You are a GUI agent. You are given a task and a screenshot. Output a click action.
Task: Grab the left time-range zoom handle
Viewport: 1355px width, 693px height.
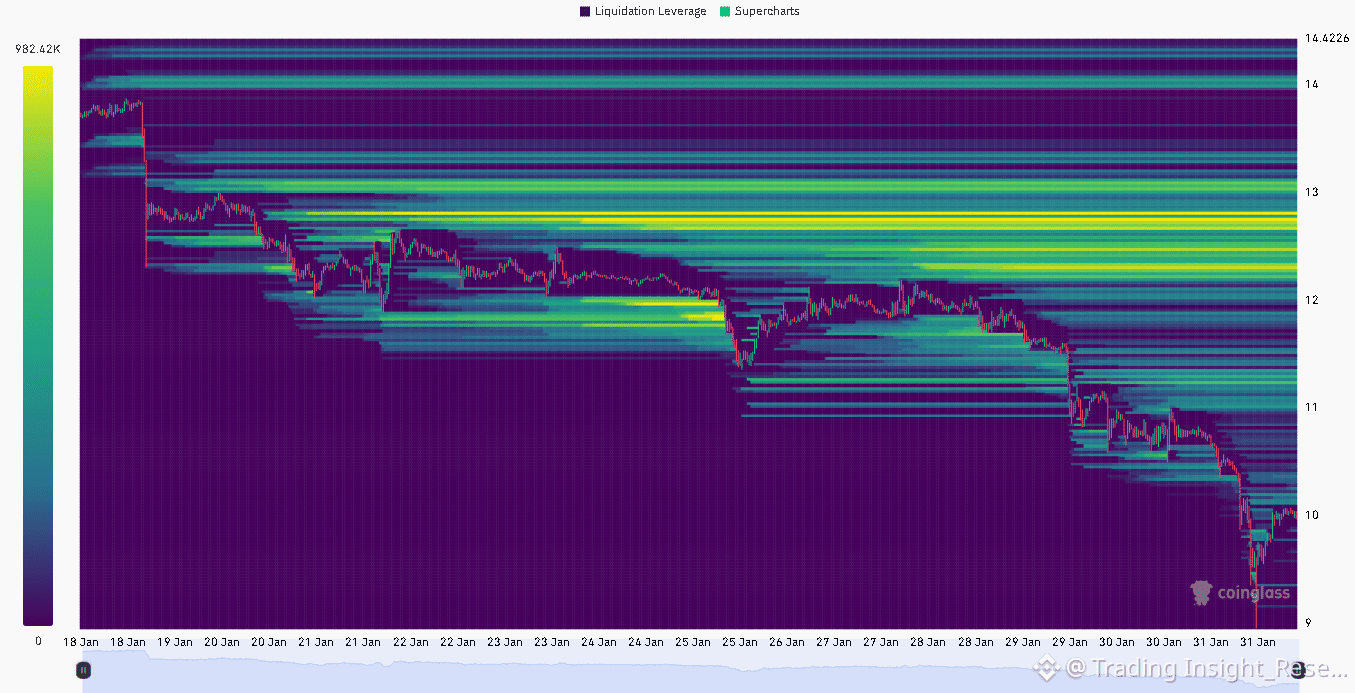coord(85,669)
